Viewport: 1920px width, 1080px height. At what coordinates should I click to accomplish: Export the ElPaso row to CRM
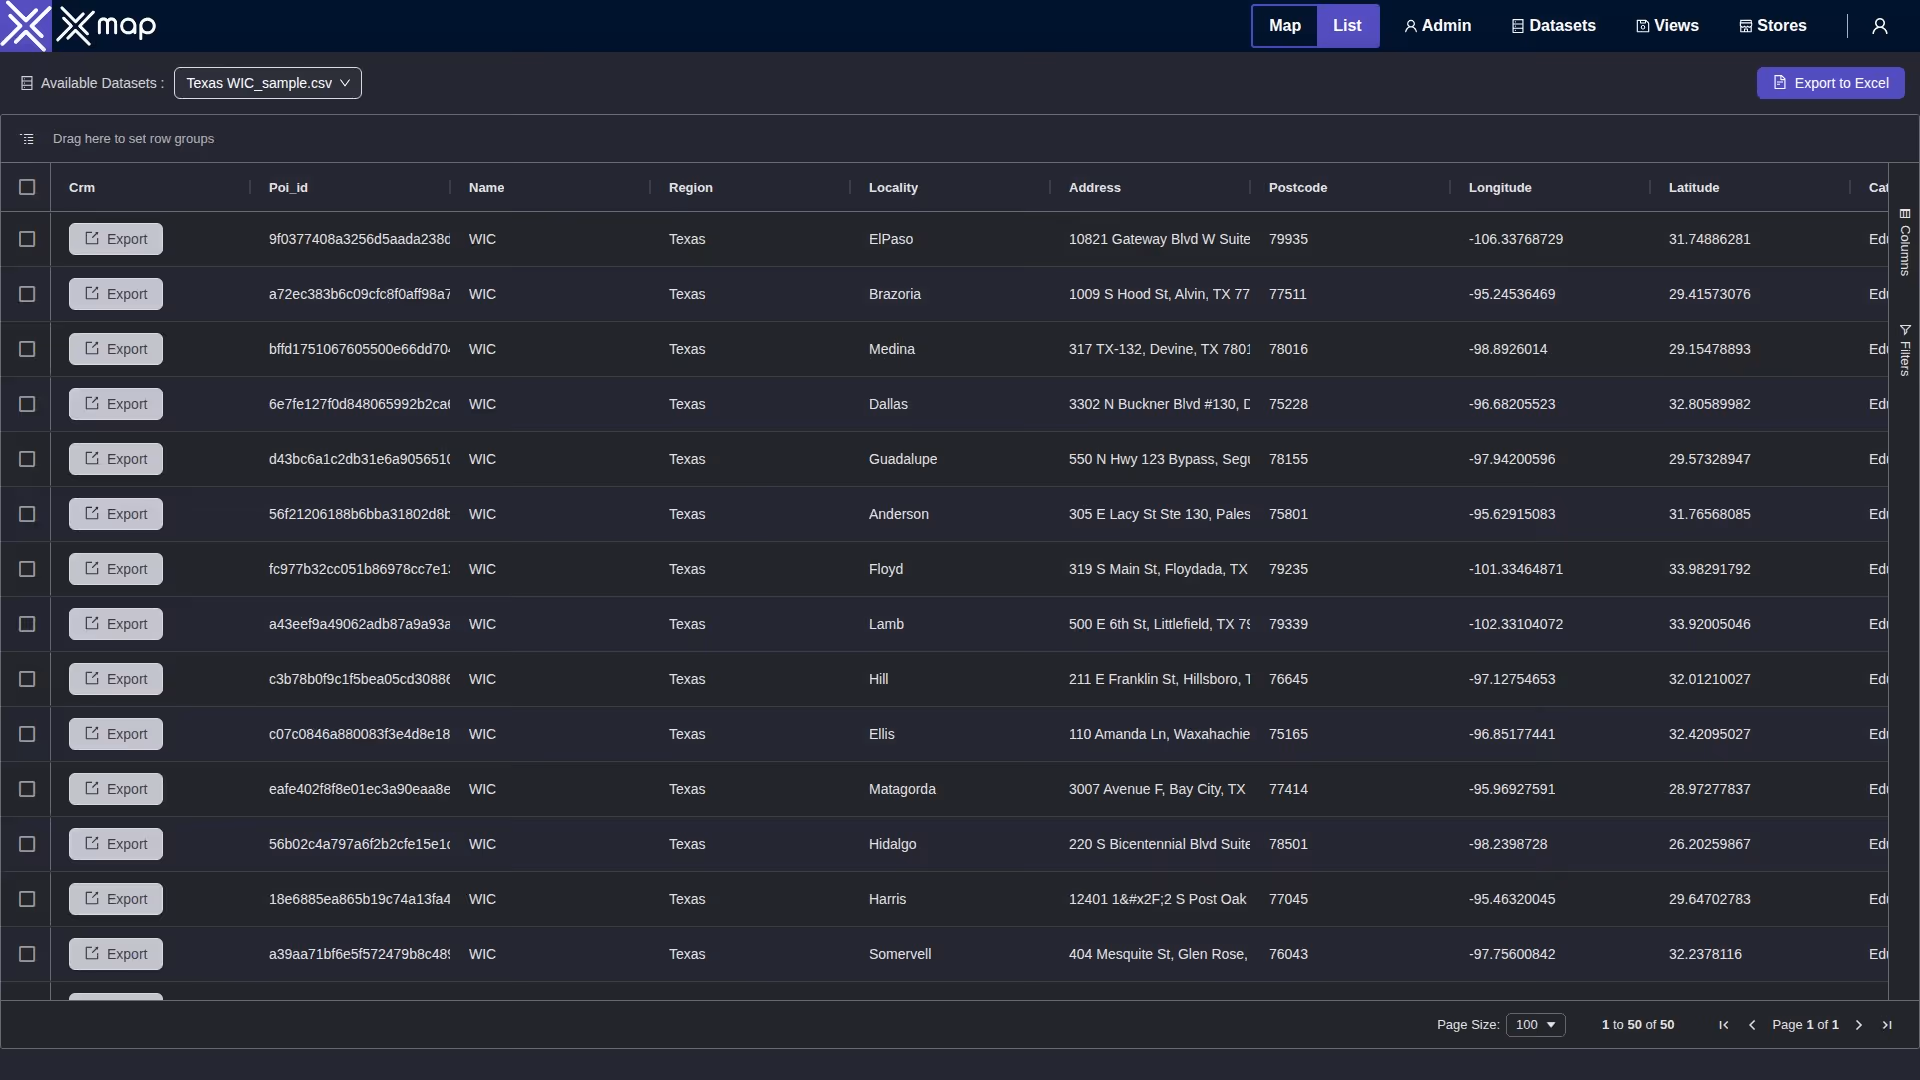point(116,239)
